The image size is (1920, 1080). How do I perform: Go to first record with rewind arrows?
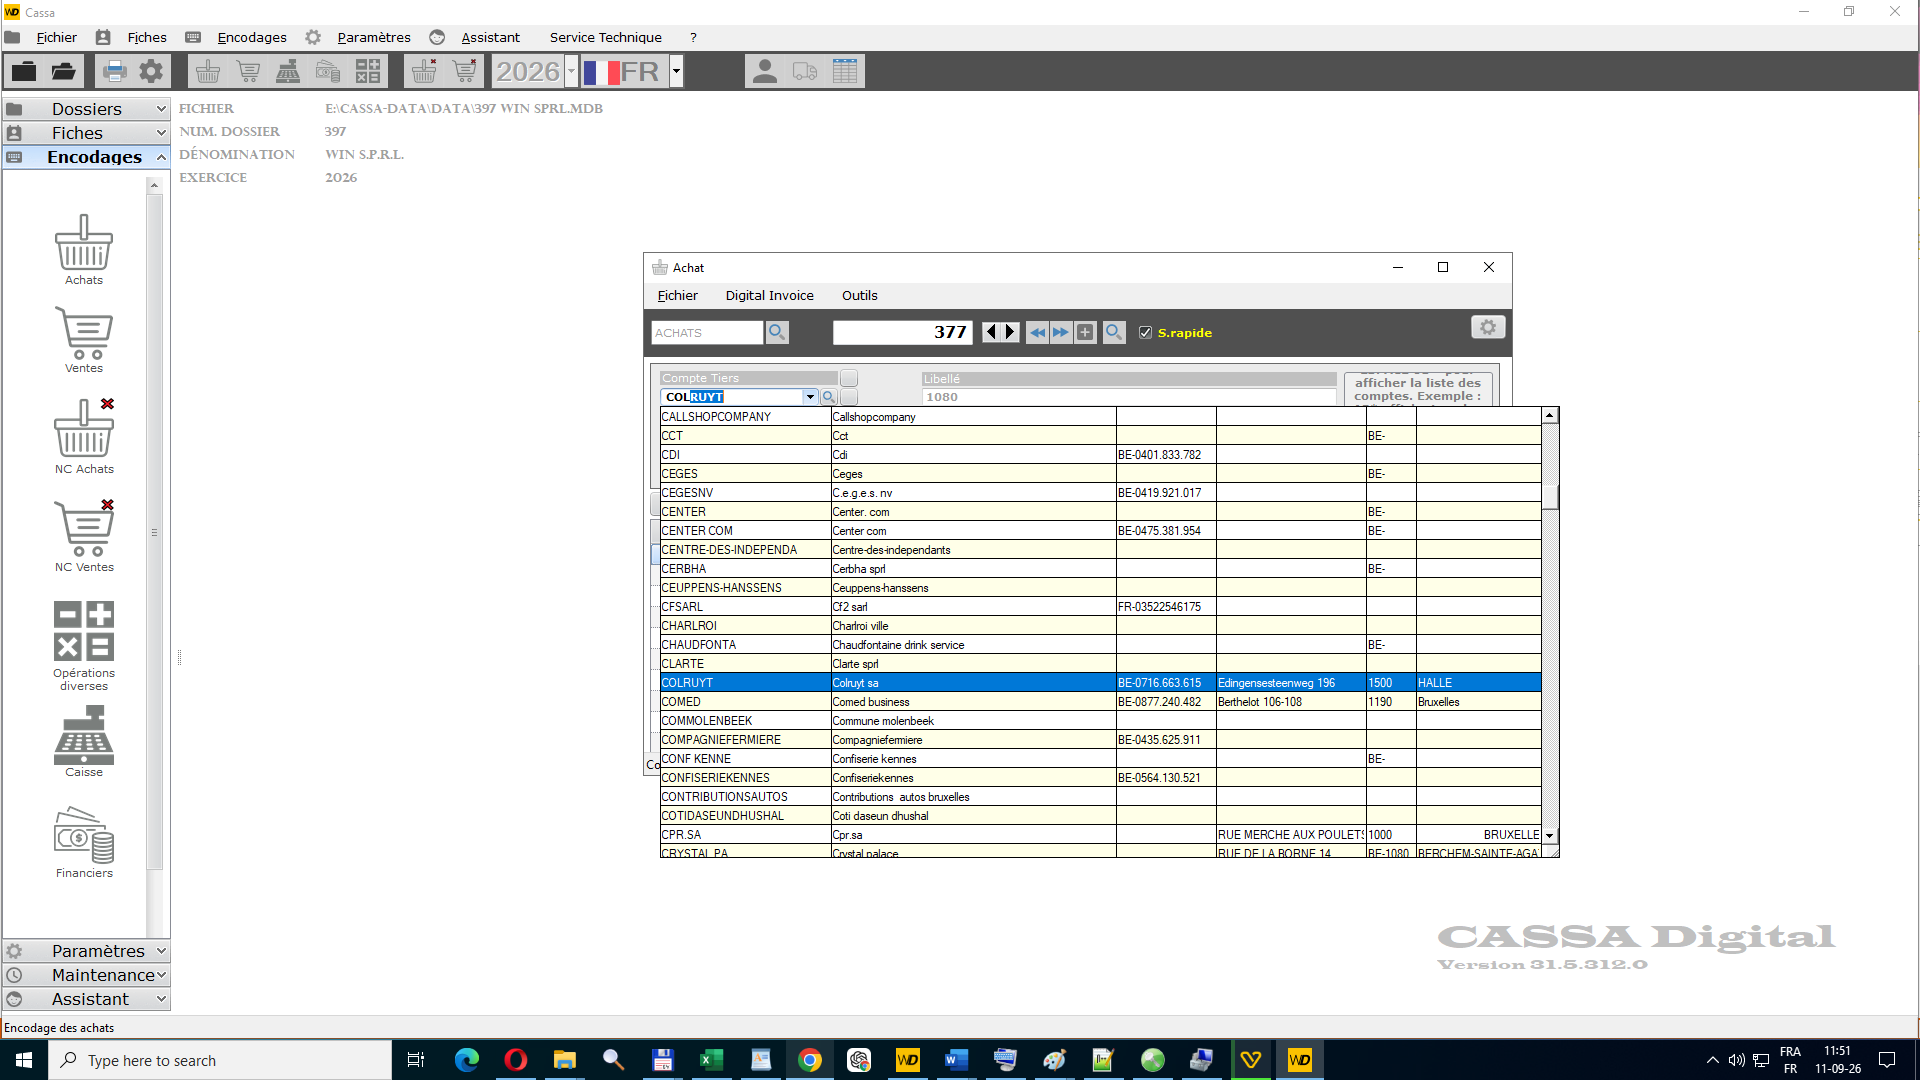coord(1038,332)
